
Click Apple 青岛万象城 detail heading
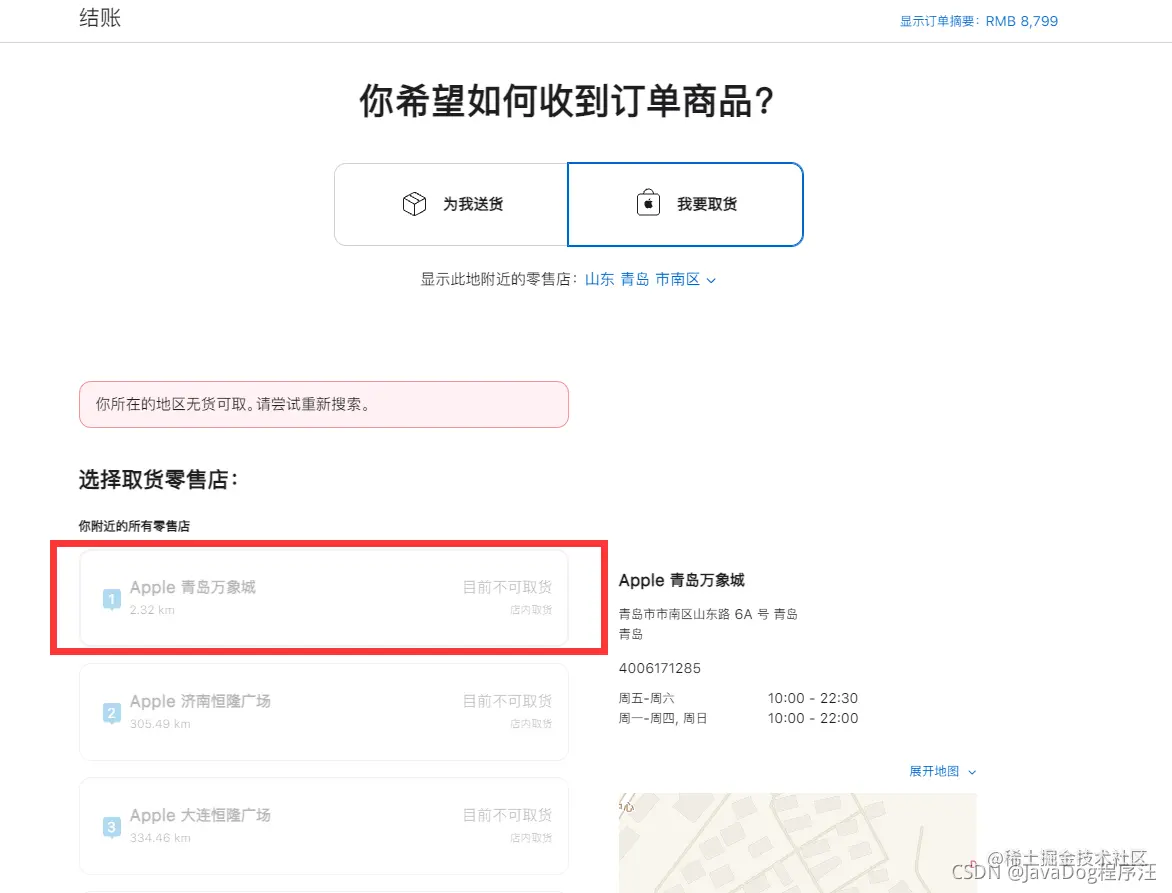coord(682,581)
